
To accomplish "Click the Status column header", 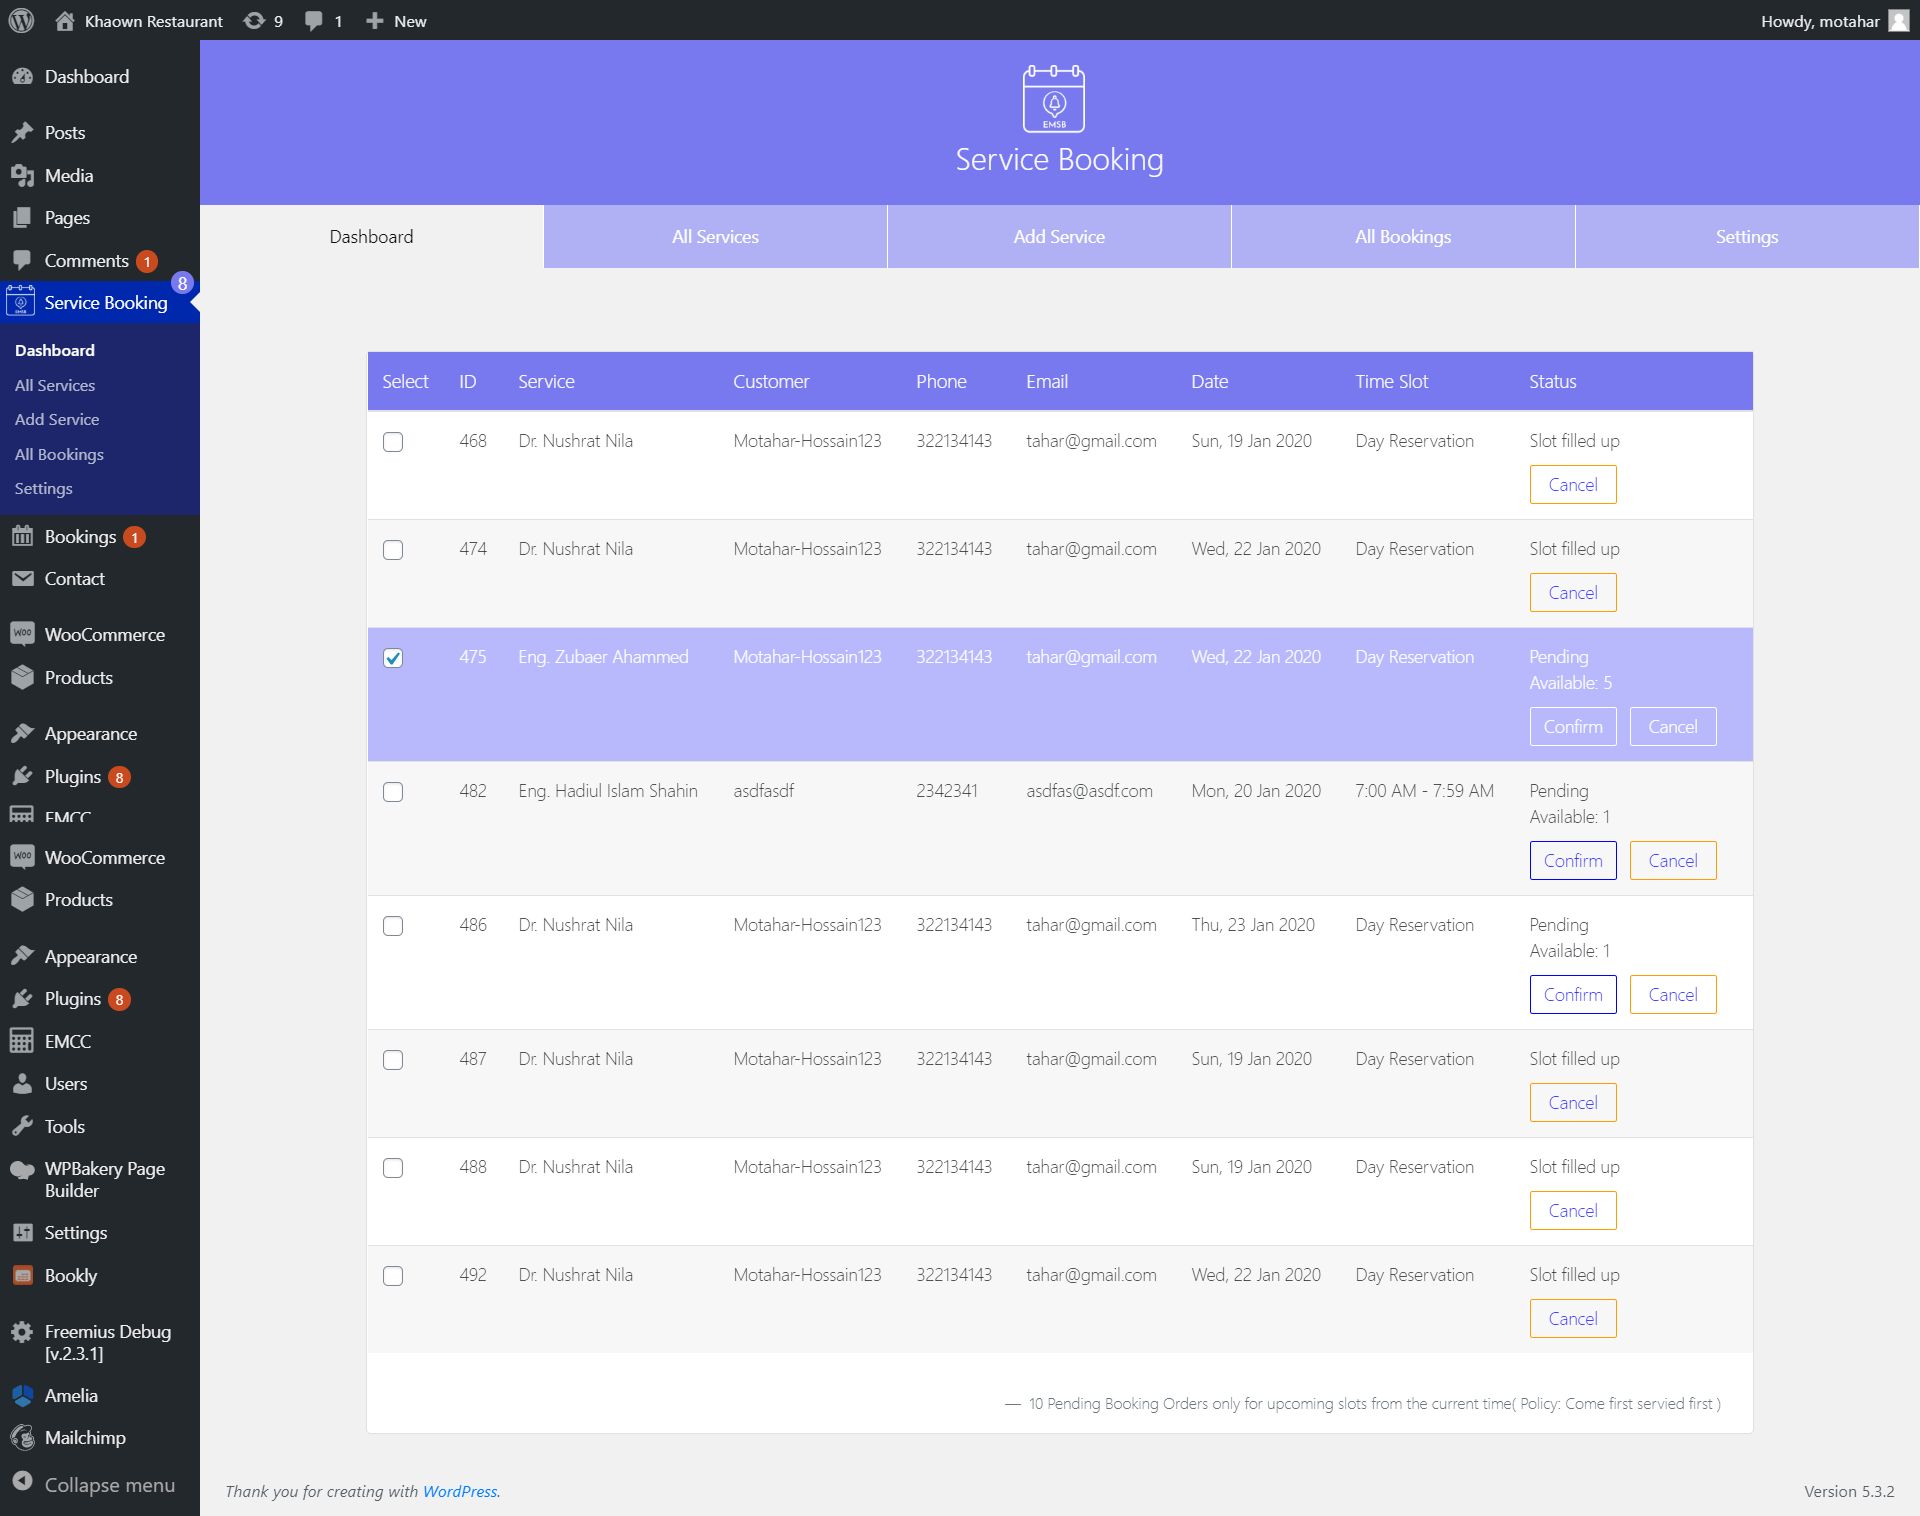I will (x=1552, y=381).
